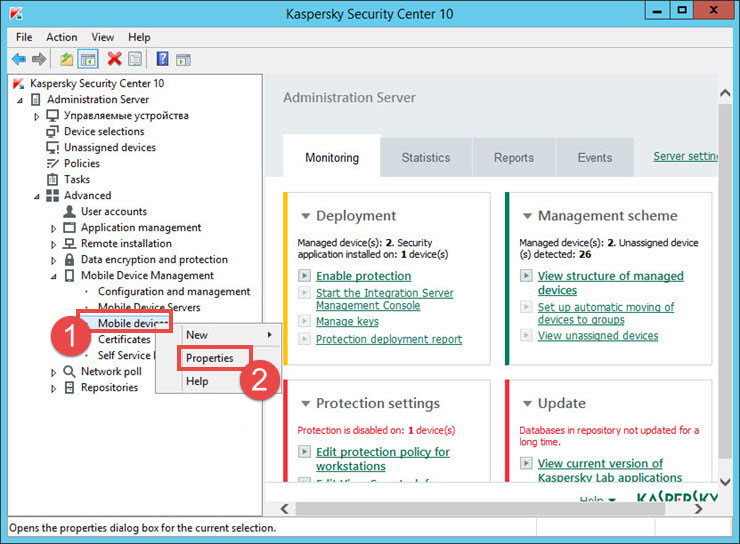Viewport: 740px width, 544px height.
Task: Expand the Application management node
Action: click(x=53, y=228)
